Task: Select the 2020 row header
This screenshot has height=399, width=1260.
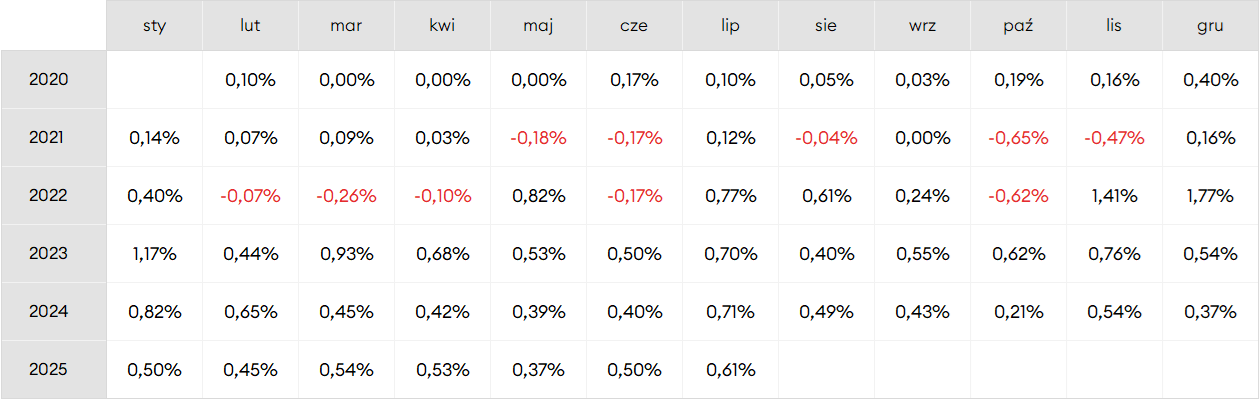Action: pos(53,79)
